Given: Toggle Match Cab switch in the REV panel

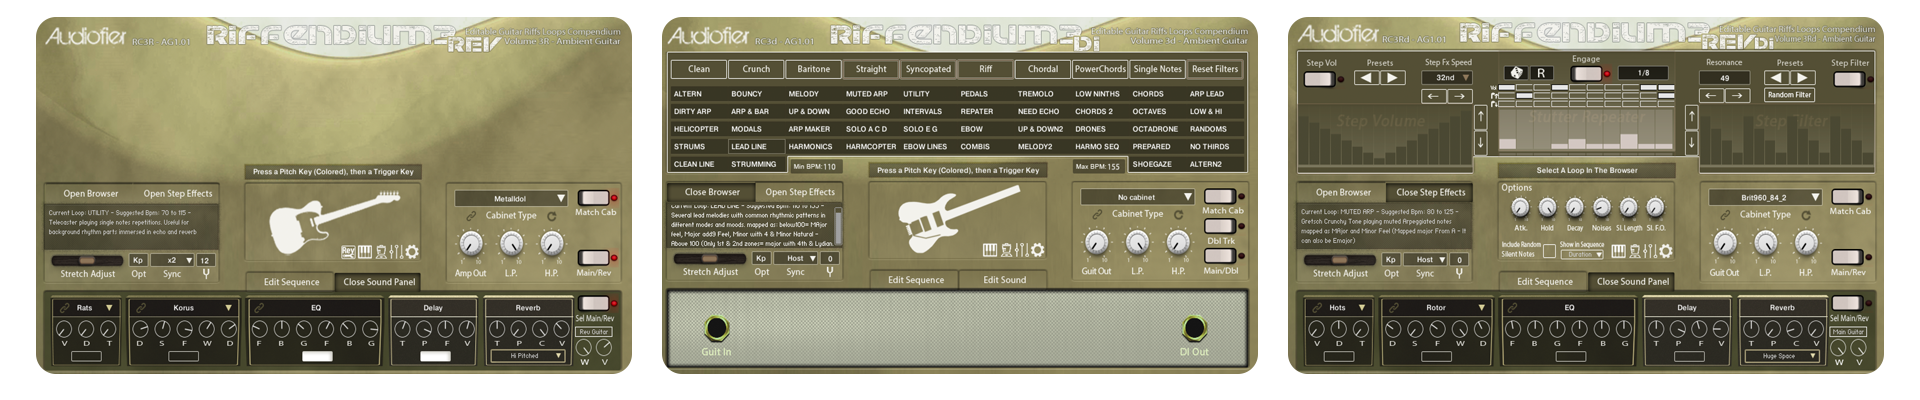Looking at the screenshot, I should point(593,198).
